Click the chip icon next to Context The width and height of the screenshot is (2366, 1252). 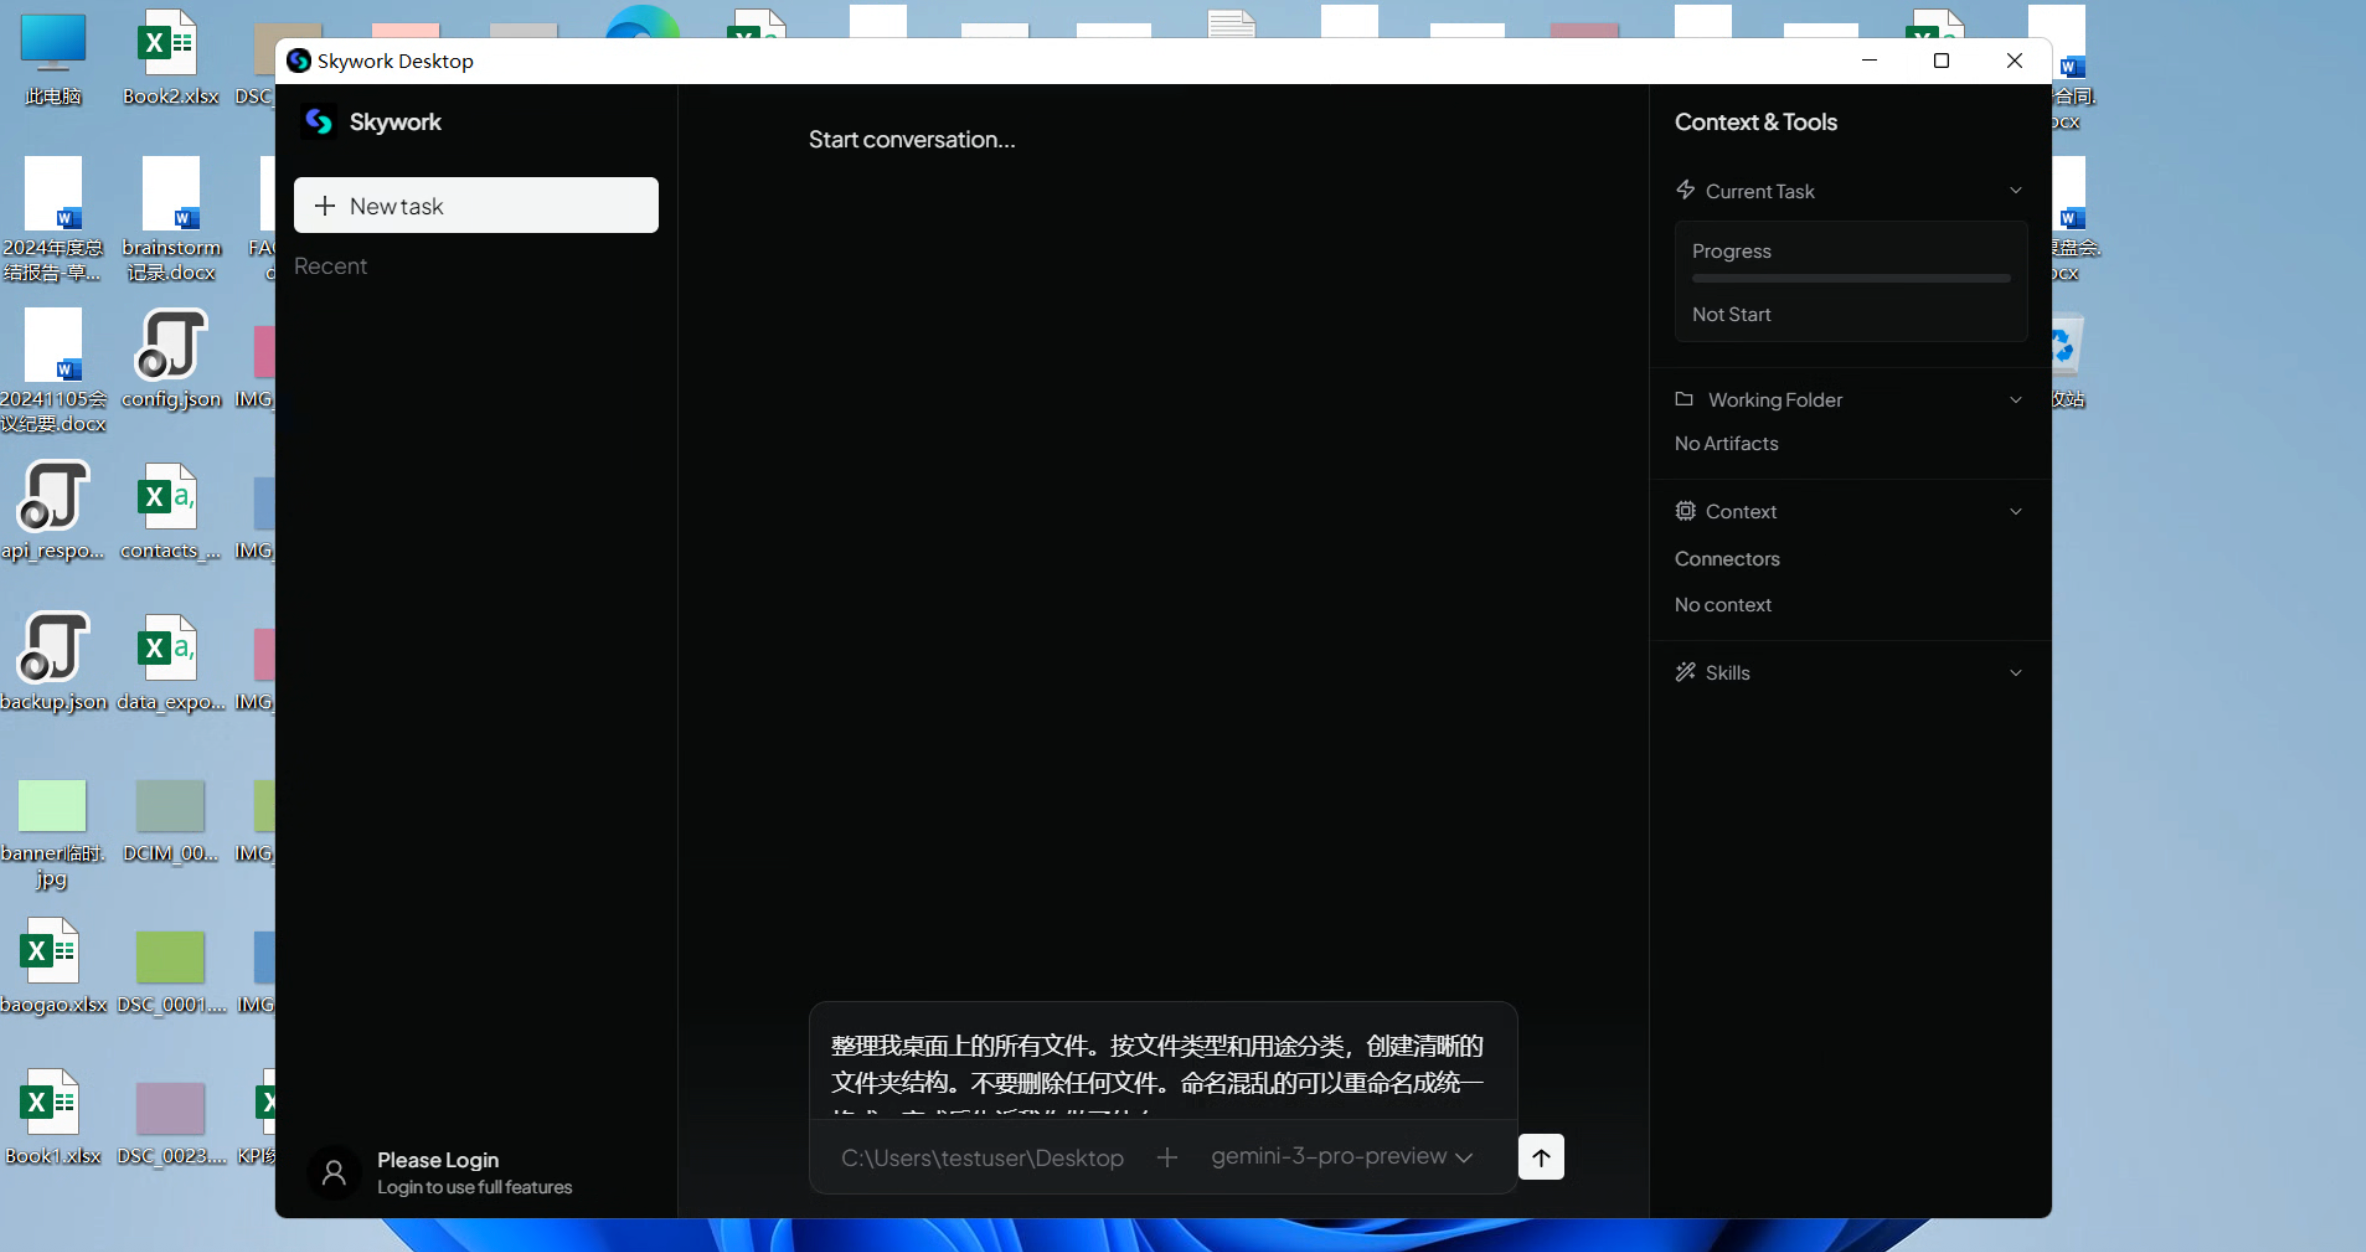coord(1686,511)
